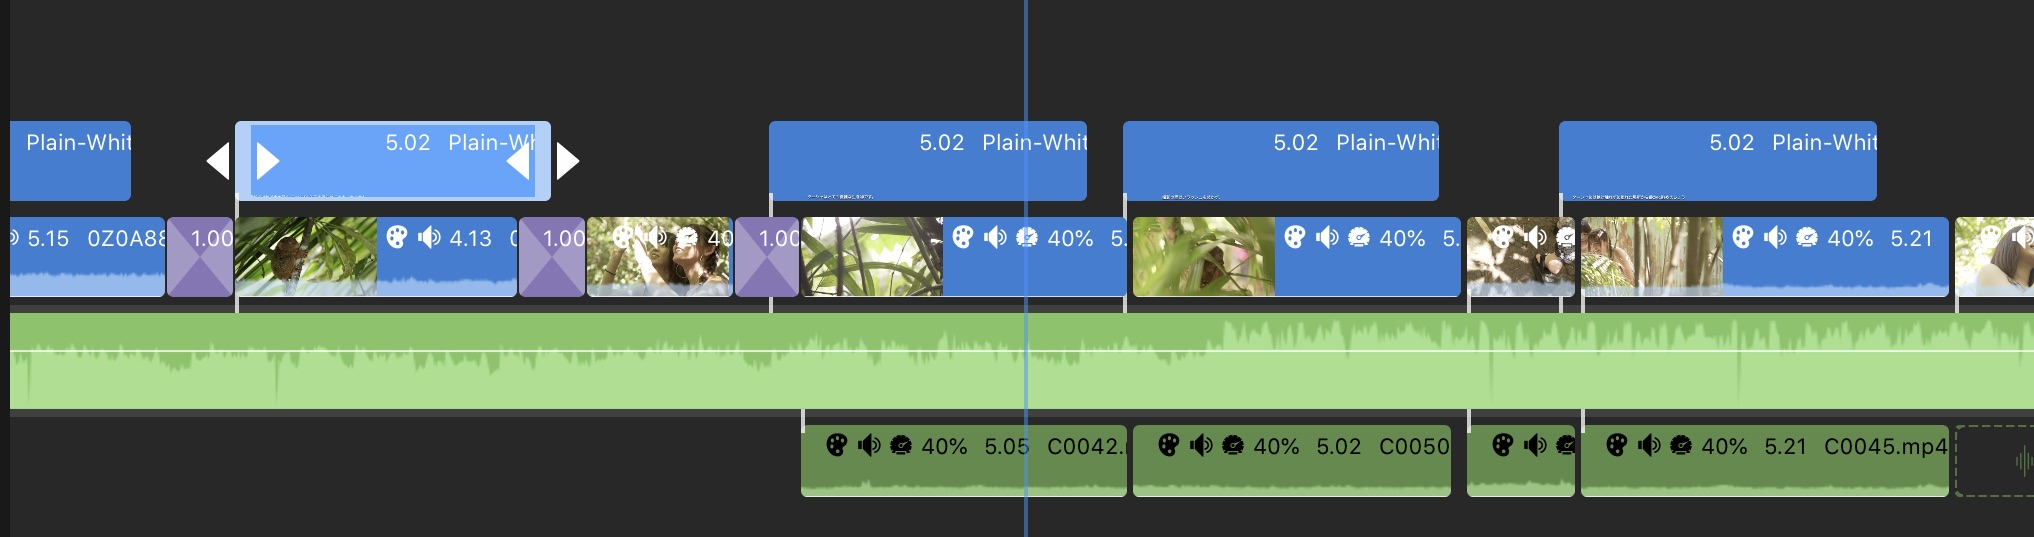Click speaker icon on the 4.13 tarsier clip

tap(429, 237)
